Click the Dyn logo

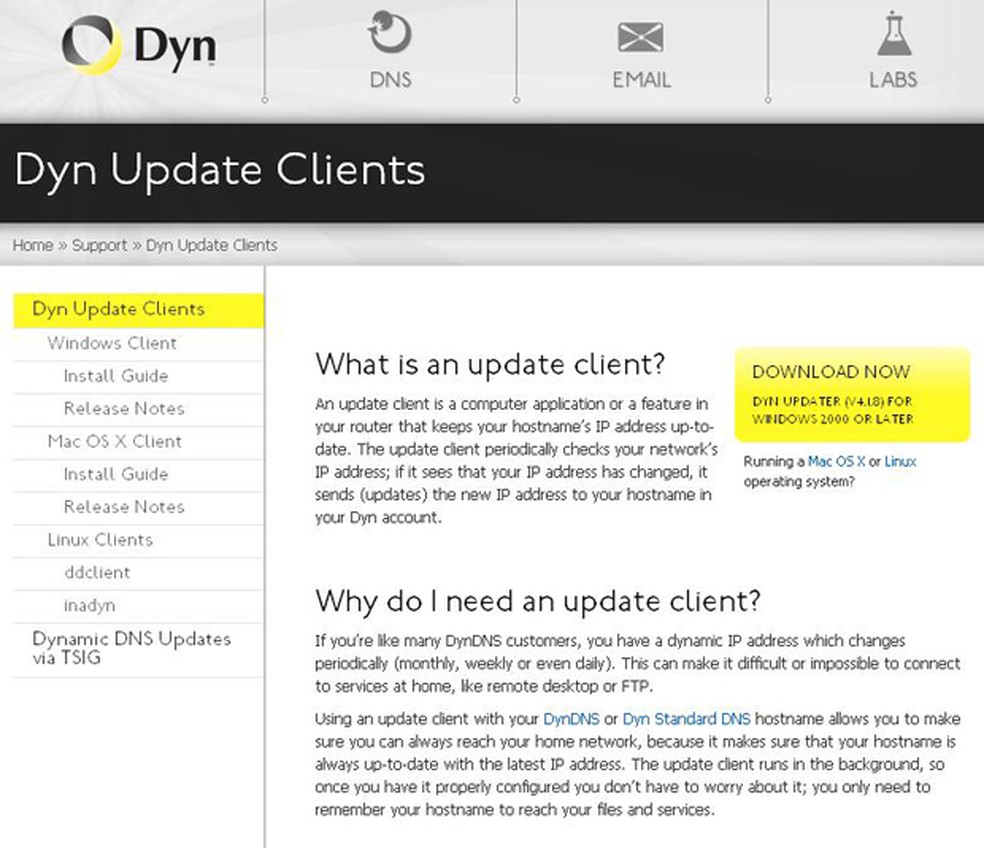pyautogui.click(x=140, y=45)
